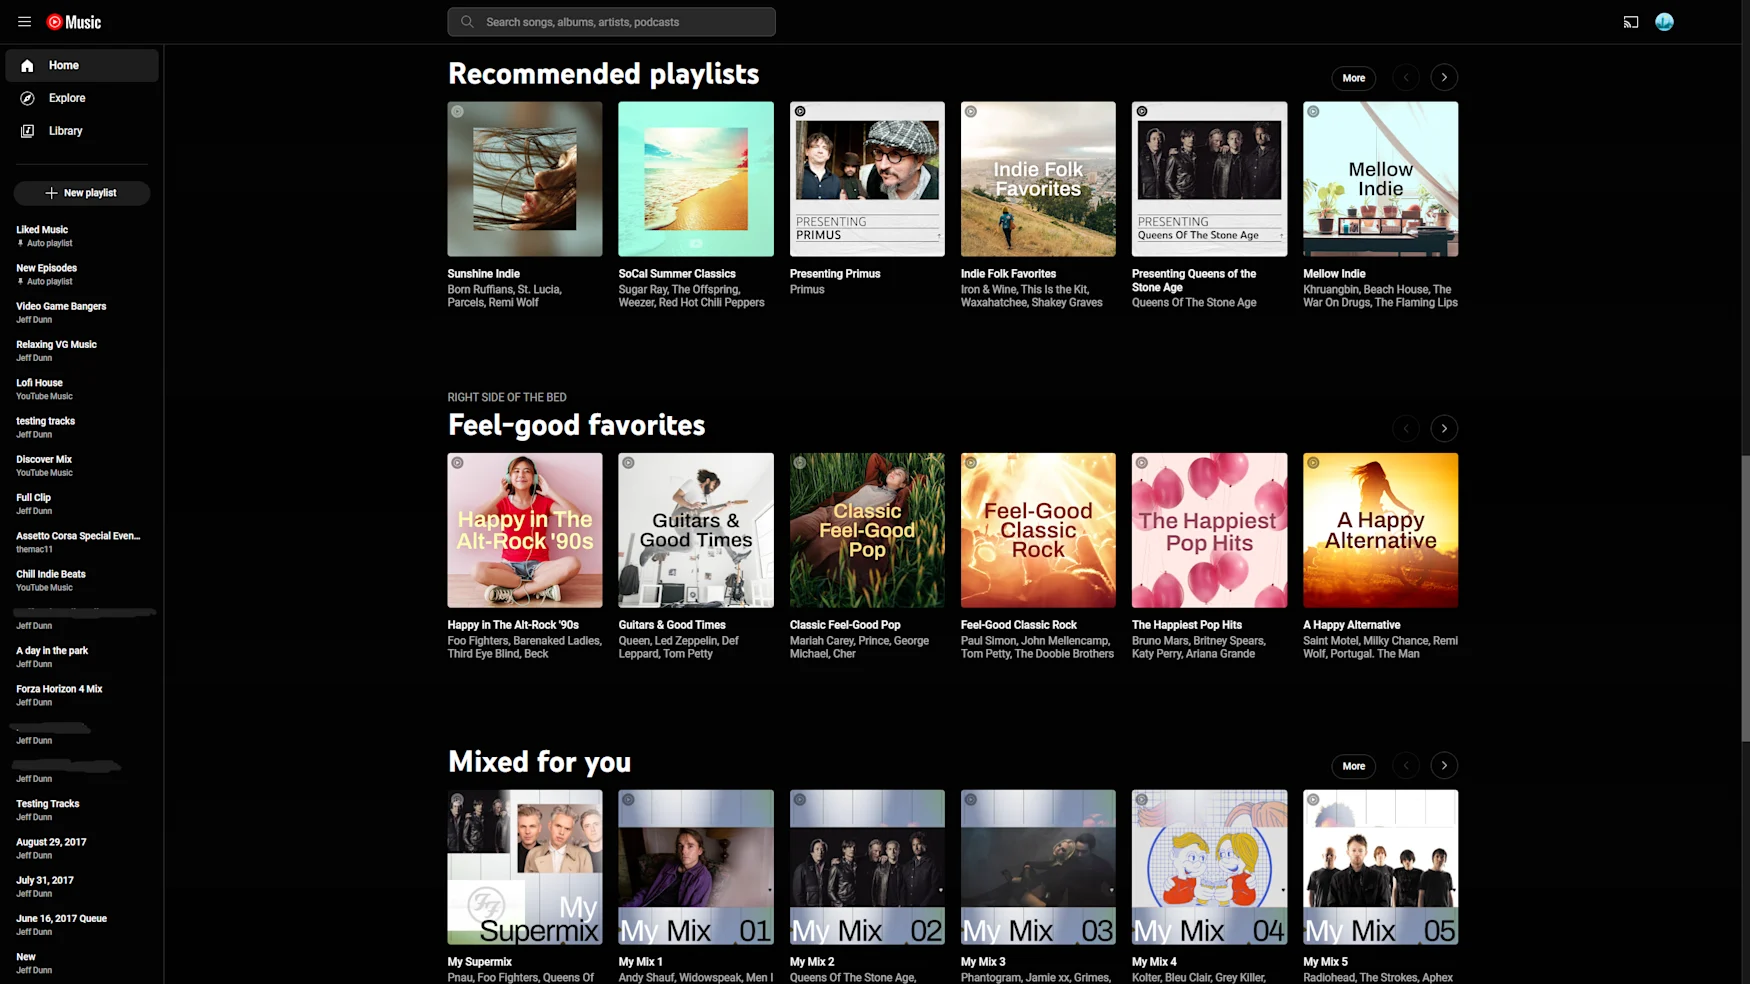Click the page vertical scrollbar
1750x984 pixels.
click(x=1744, y=600)
